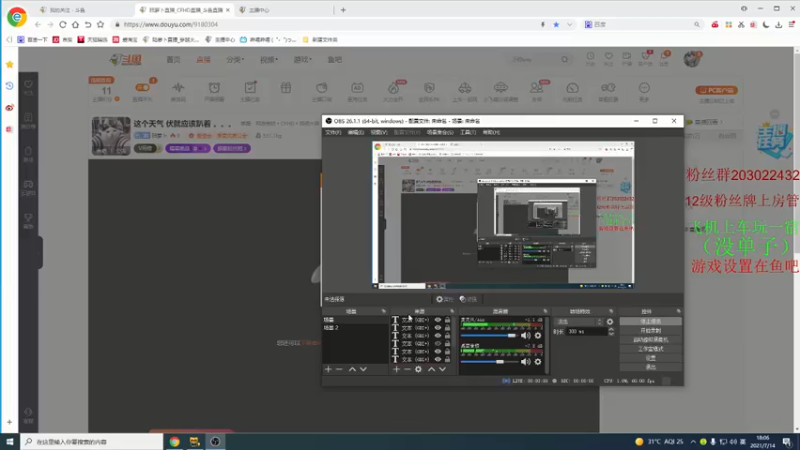This screenshot has height=450, width=800.
Task: Move source up in OBS Sources panel
Action: coord(431,369)
